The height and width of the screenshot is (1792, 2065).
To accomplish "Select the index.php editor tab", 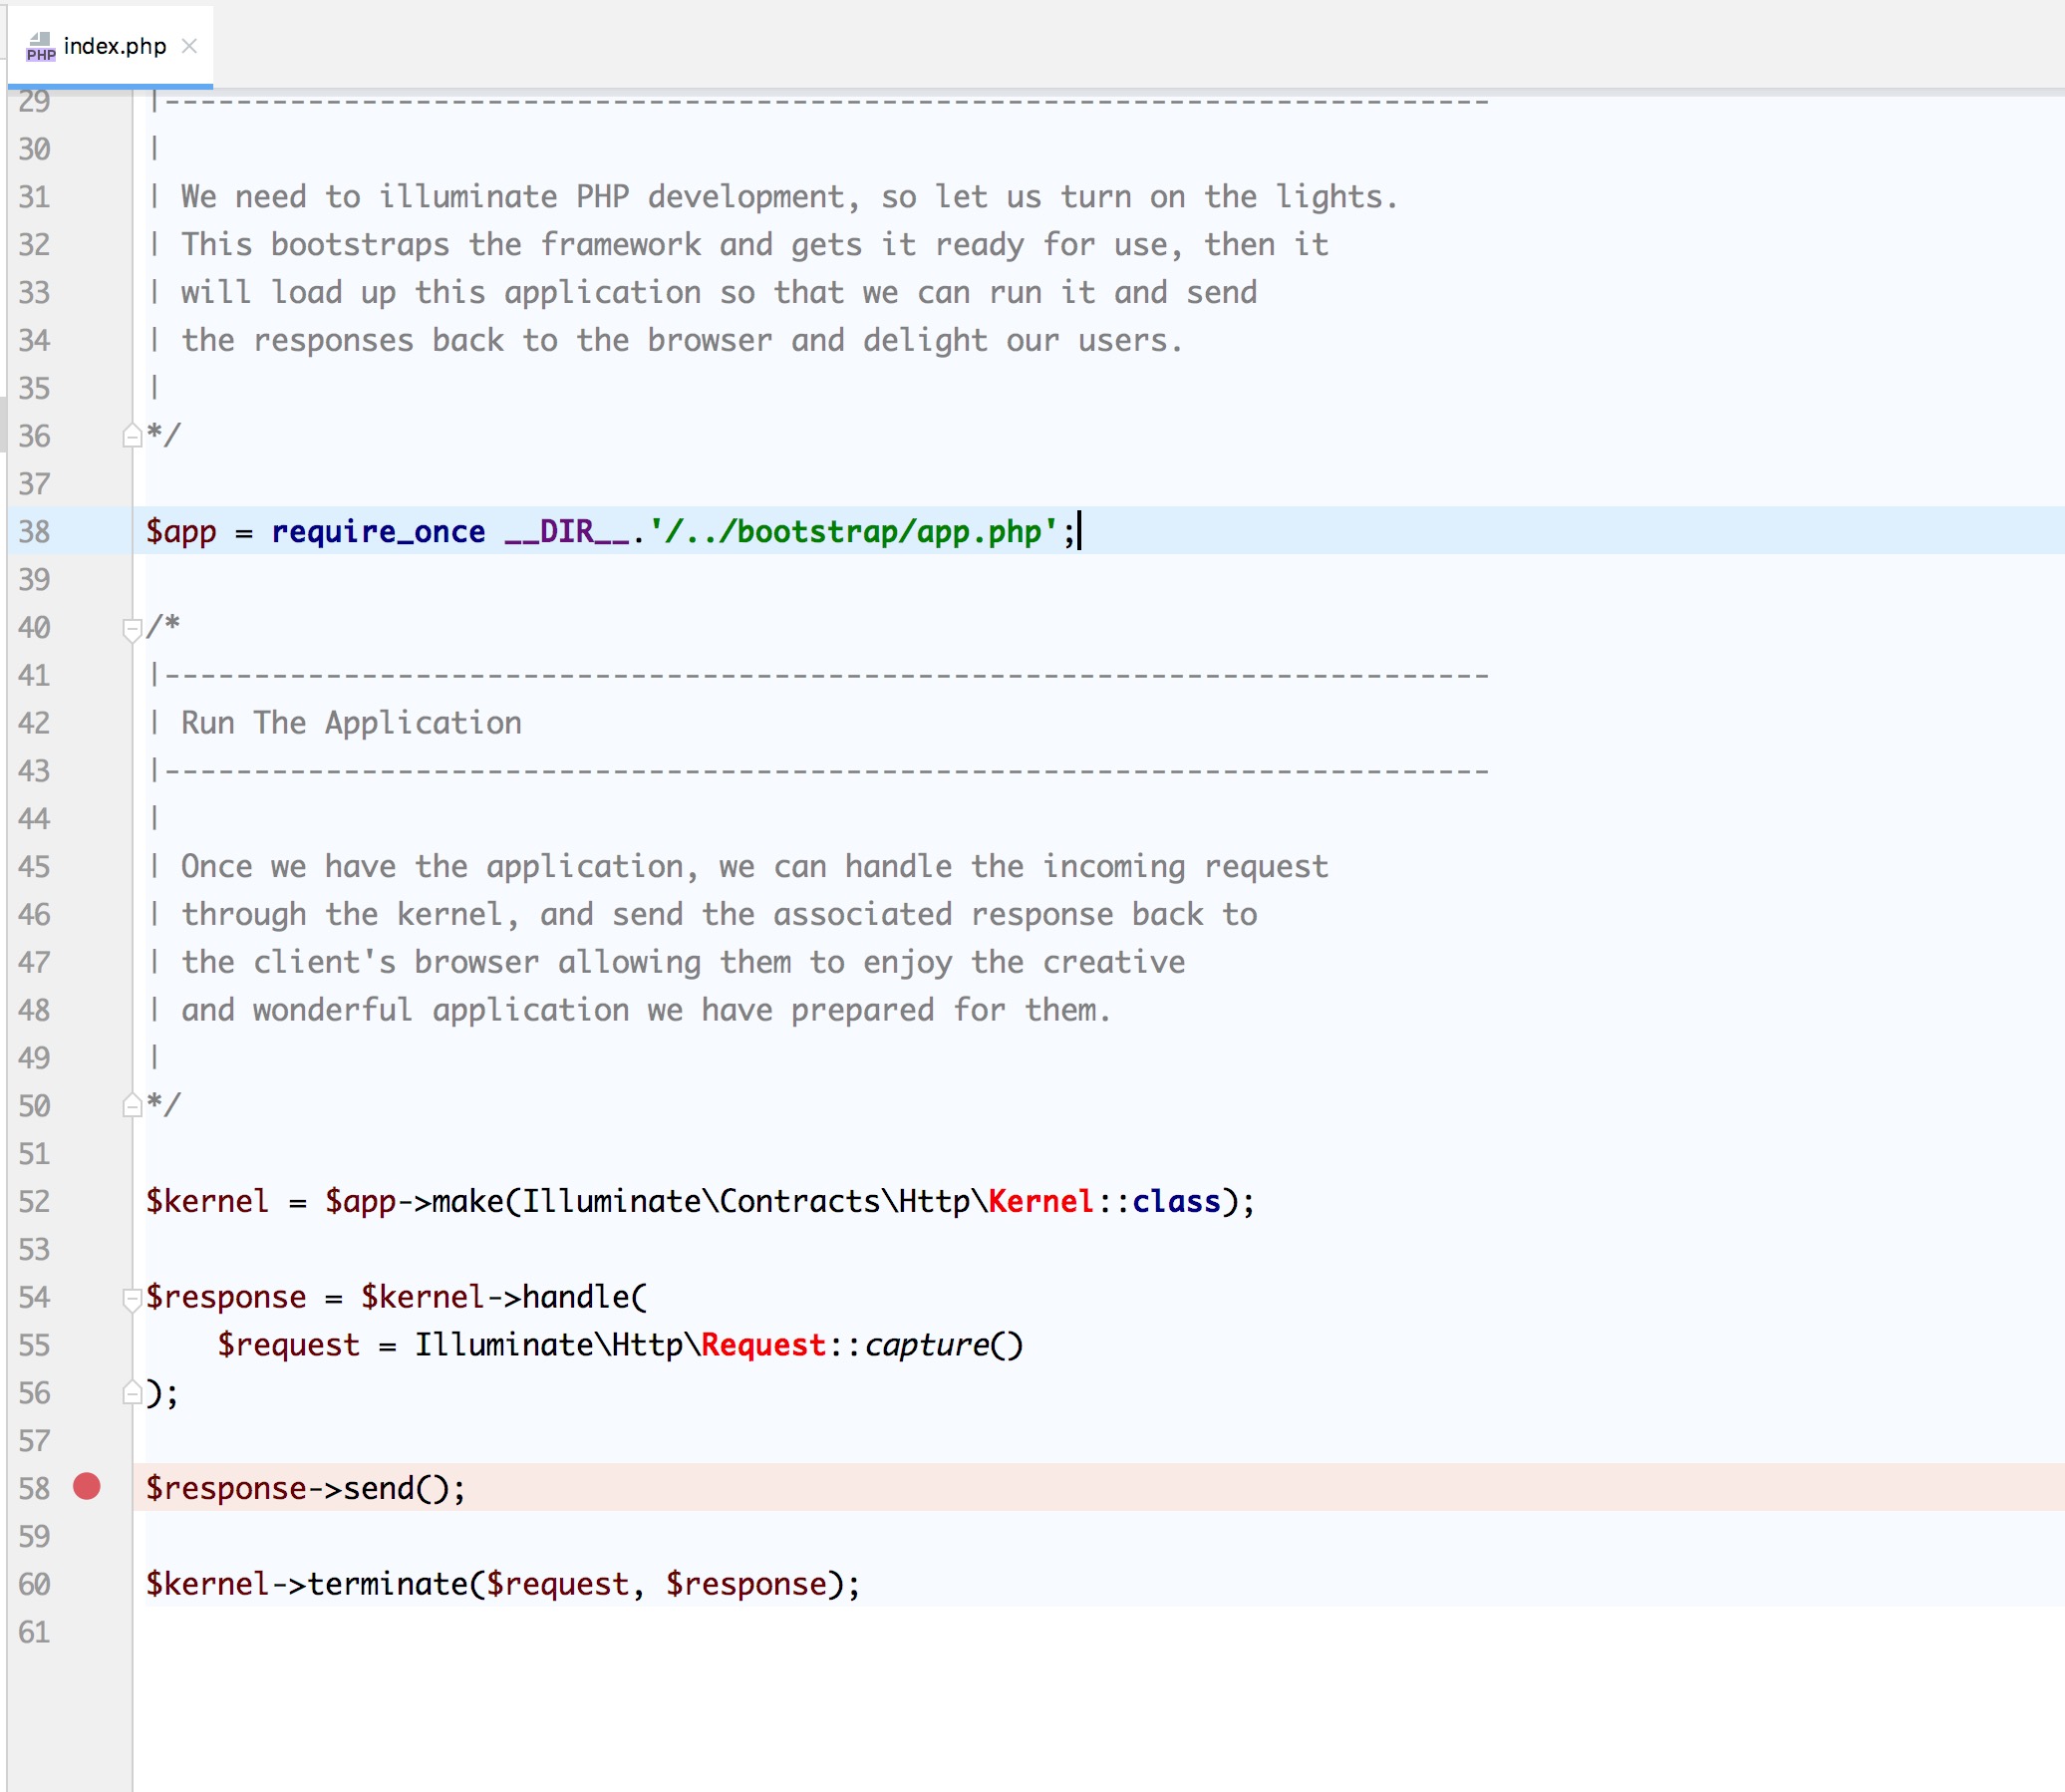I will coord(114,46).
